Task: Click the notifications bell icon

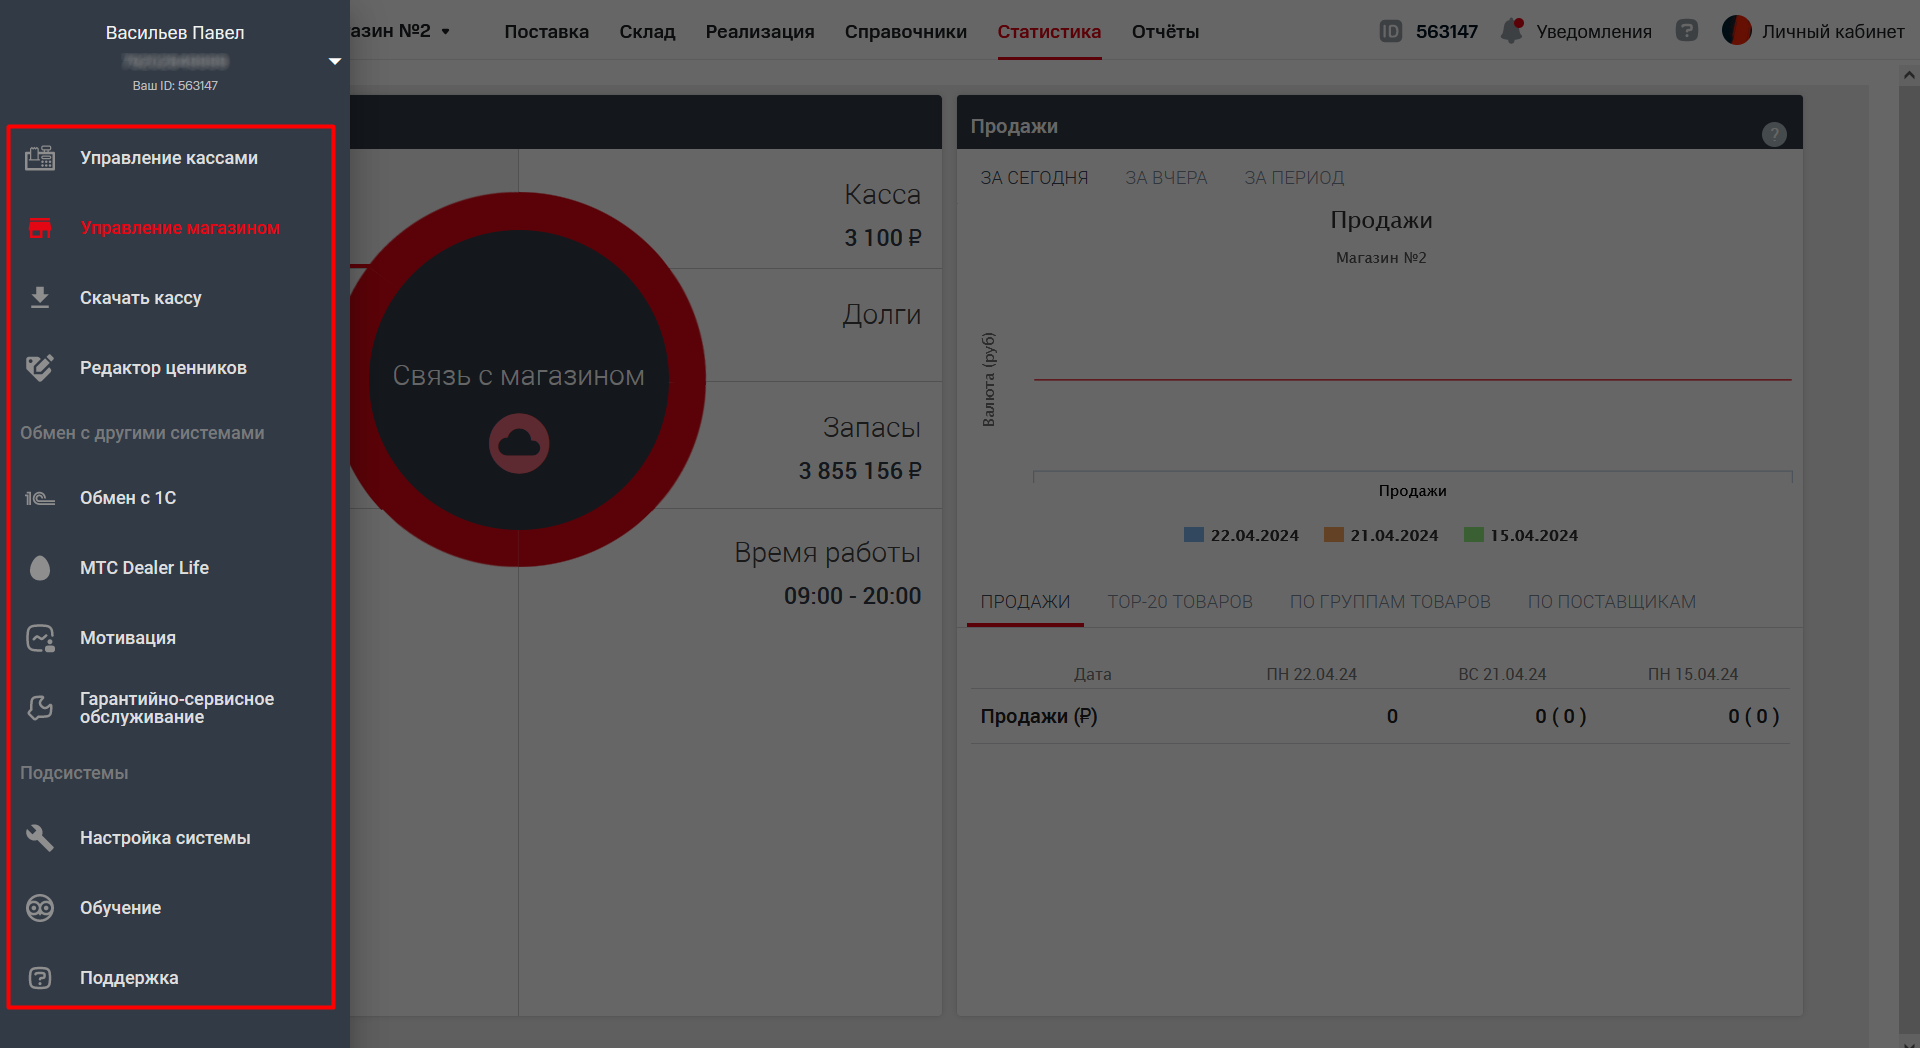Action: point(1512,31)
